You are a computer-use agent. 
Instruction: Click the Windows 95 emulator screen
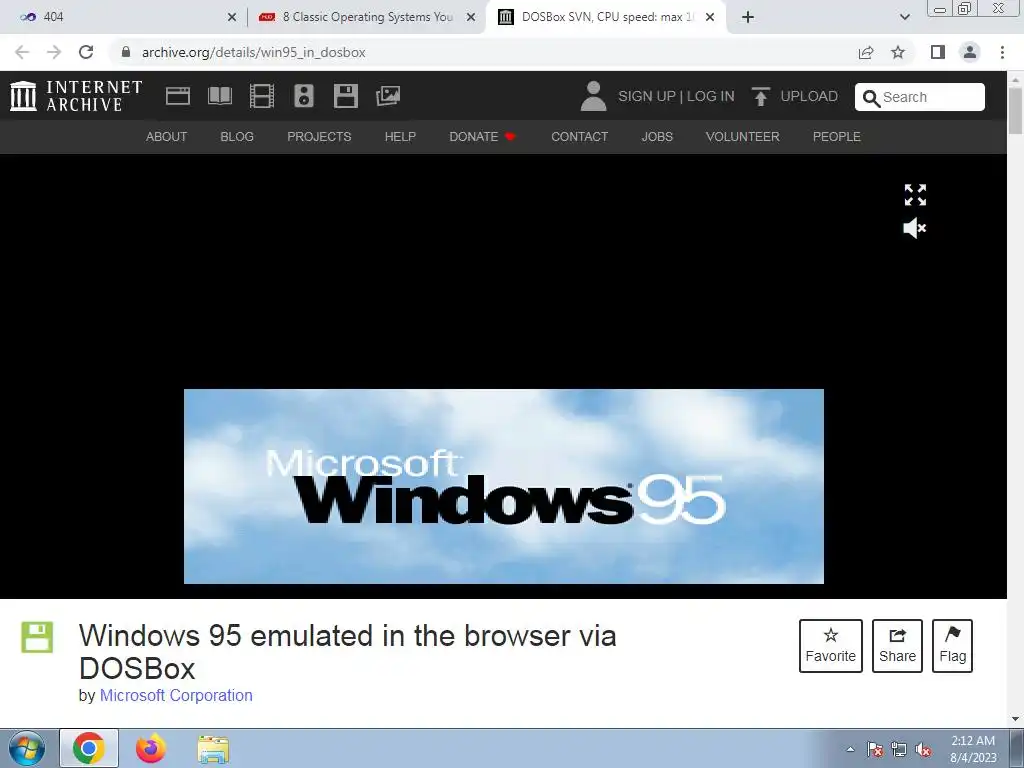point(504,487)
